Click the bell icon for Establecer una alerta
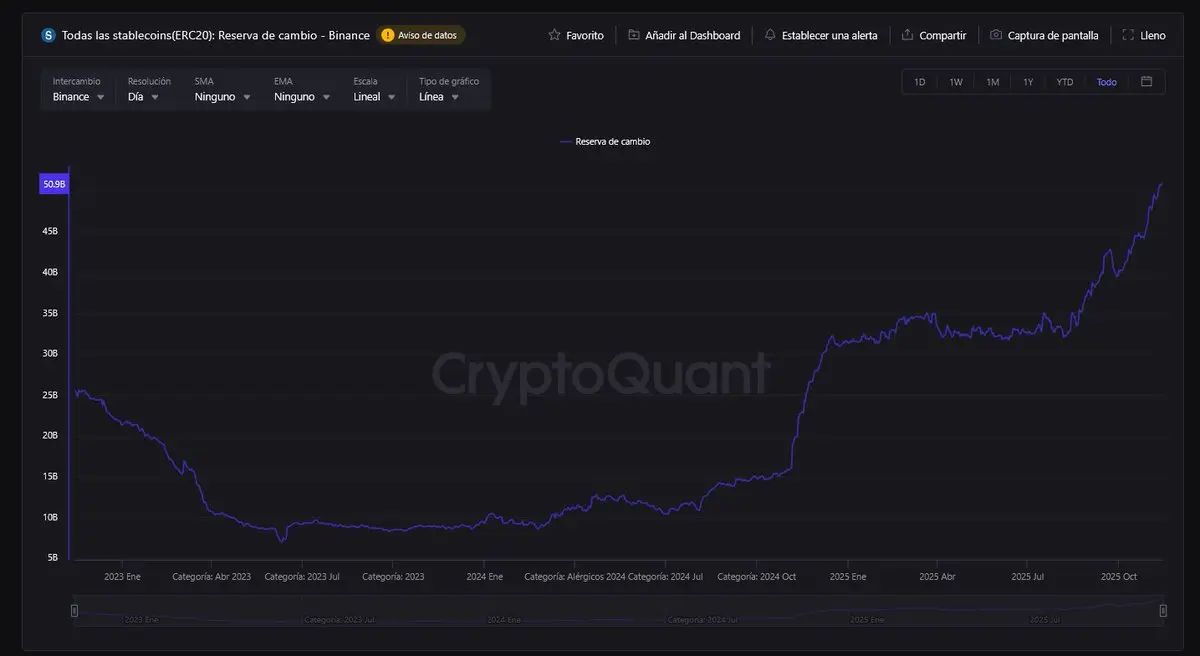This screenshot has height=656, width=1200. pyautogui.click(x=770, y=35)
